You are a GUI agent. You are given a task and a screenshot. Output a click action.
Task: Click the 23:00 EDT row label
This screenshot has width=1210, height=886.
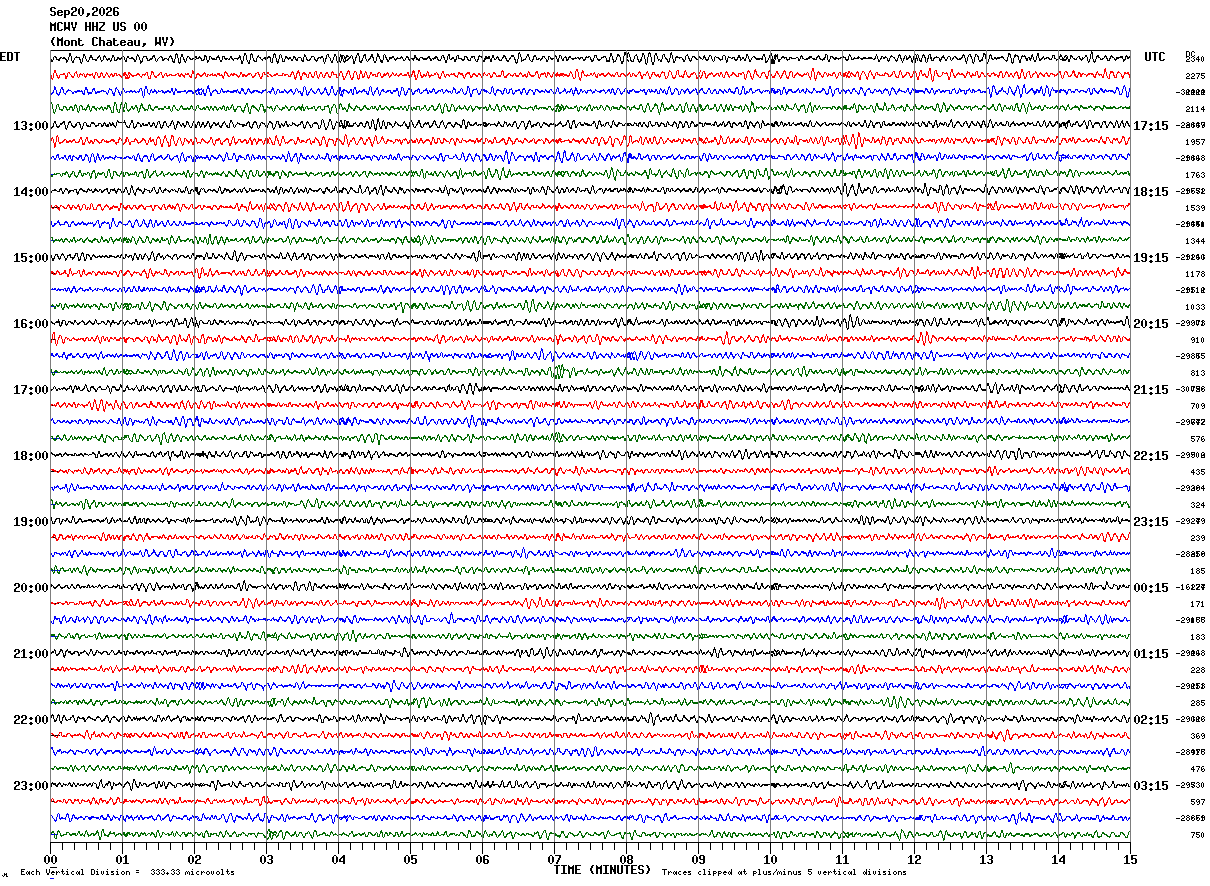click(x=30, y=786)
